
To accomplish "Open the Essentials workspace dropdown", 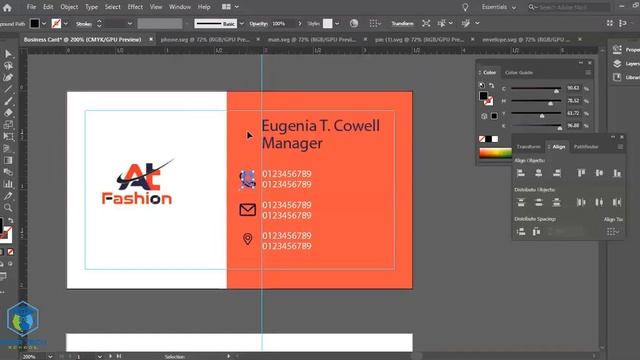I will [498, 7].
